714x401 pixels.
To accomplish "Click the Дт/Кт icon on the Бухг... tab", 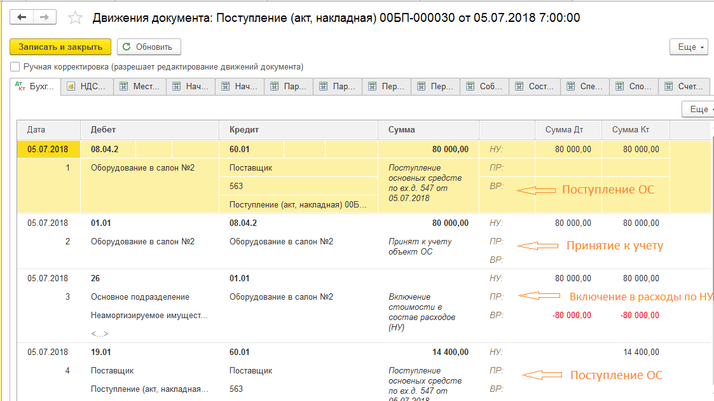I will tap(18, 88).
